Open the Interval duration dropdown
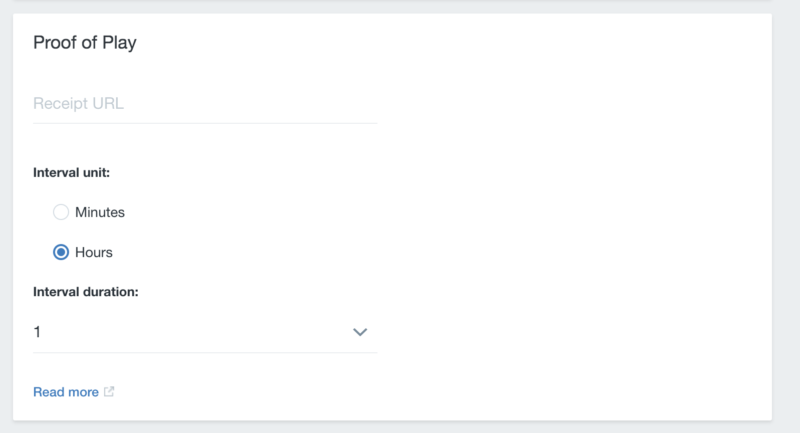 pyautogui.click(x=205, y=333)
